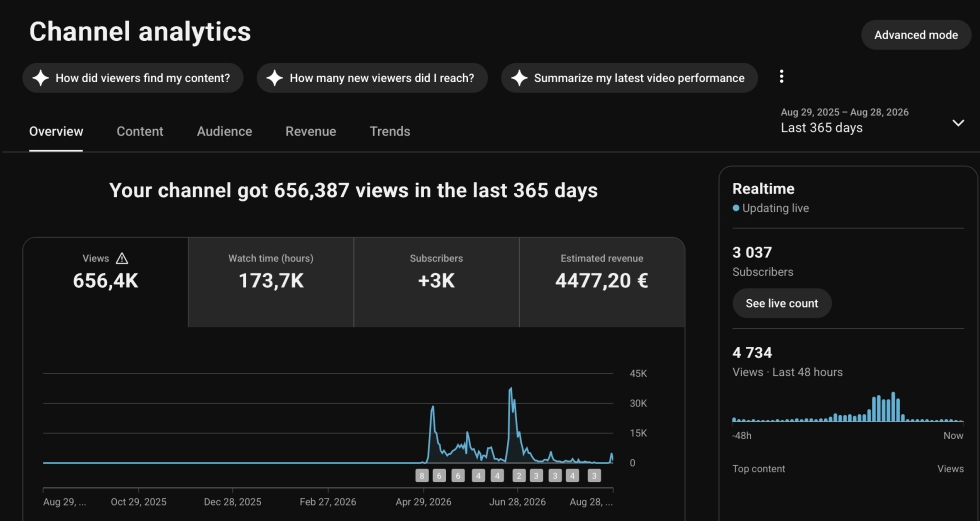Select the last video marker badge labeled 3
The image size is (980, 521).
[x=594, y=476]
